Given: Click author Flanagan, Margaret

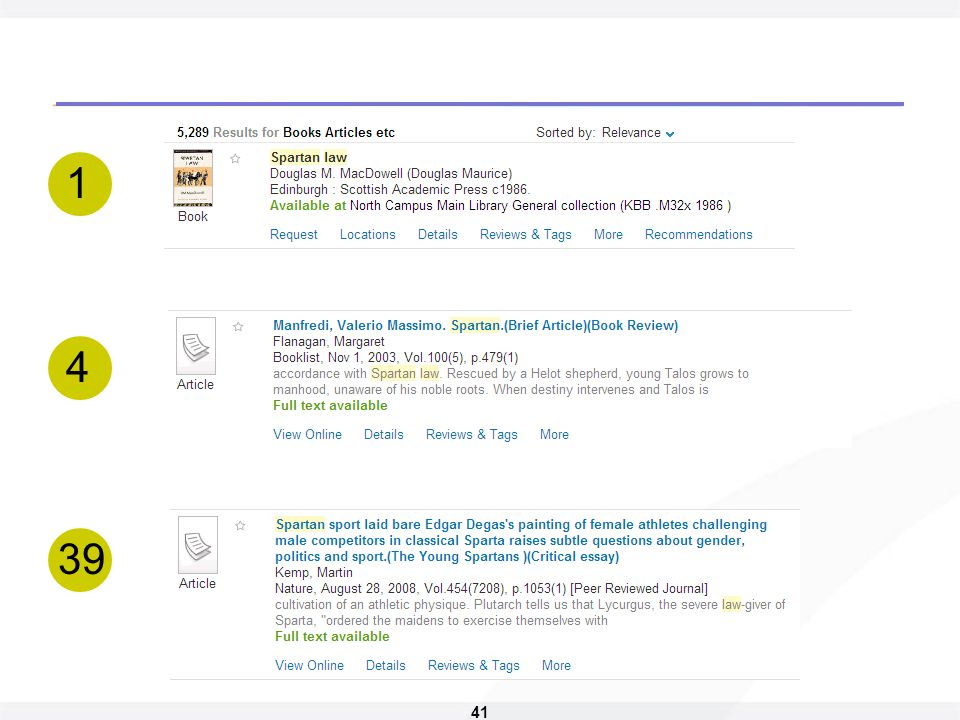Looking at the screenshot, I should tap(329, 342).
